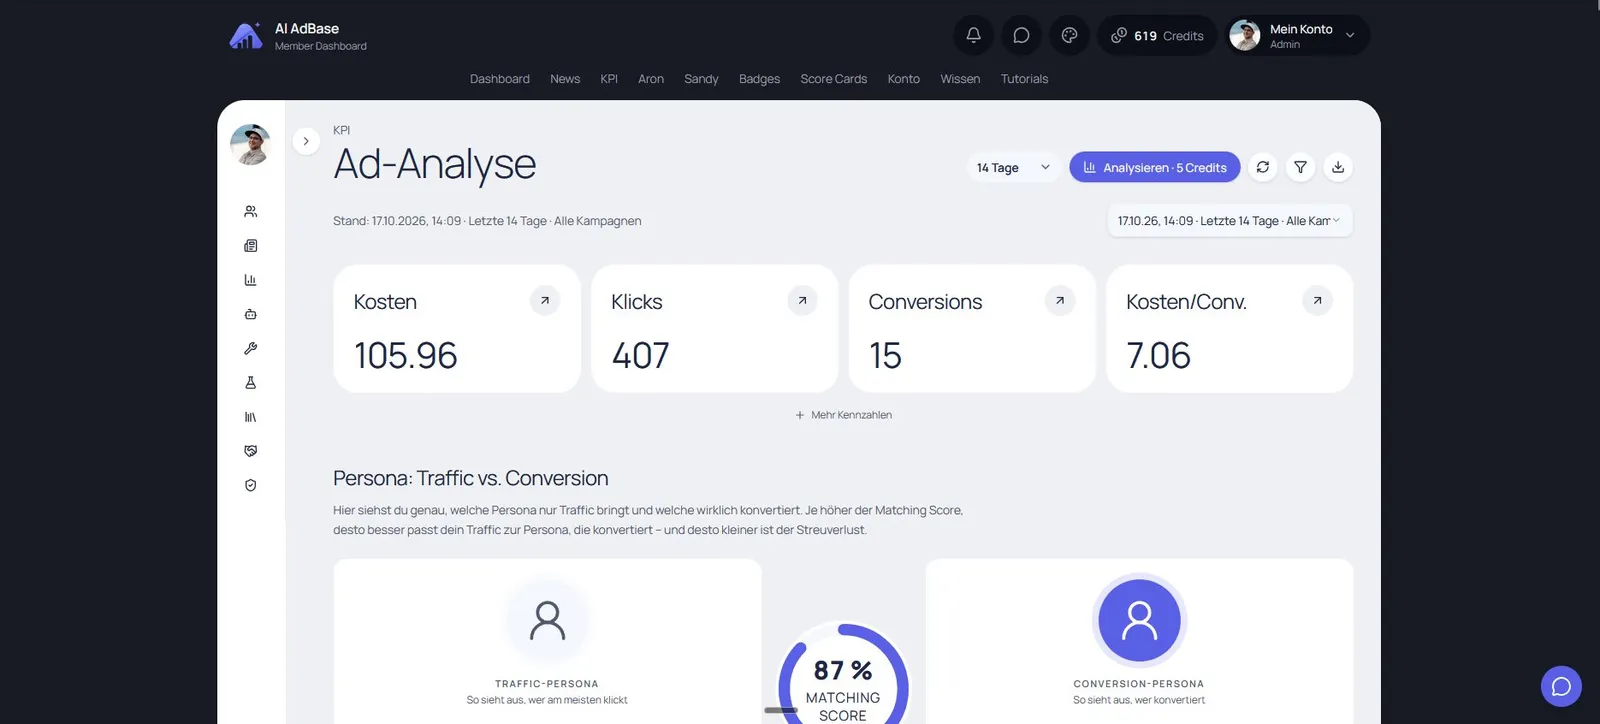Expand Mehr Kennzahlen
Screen dimensions: 1600x724
pyautogui.click(x=843, y=415)
